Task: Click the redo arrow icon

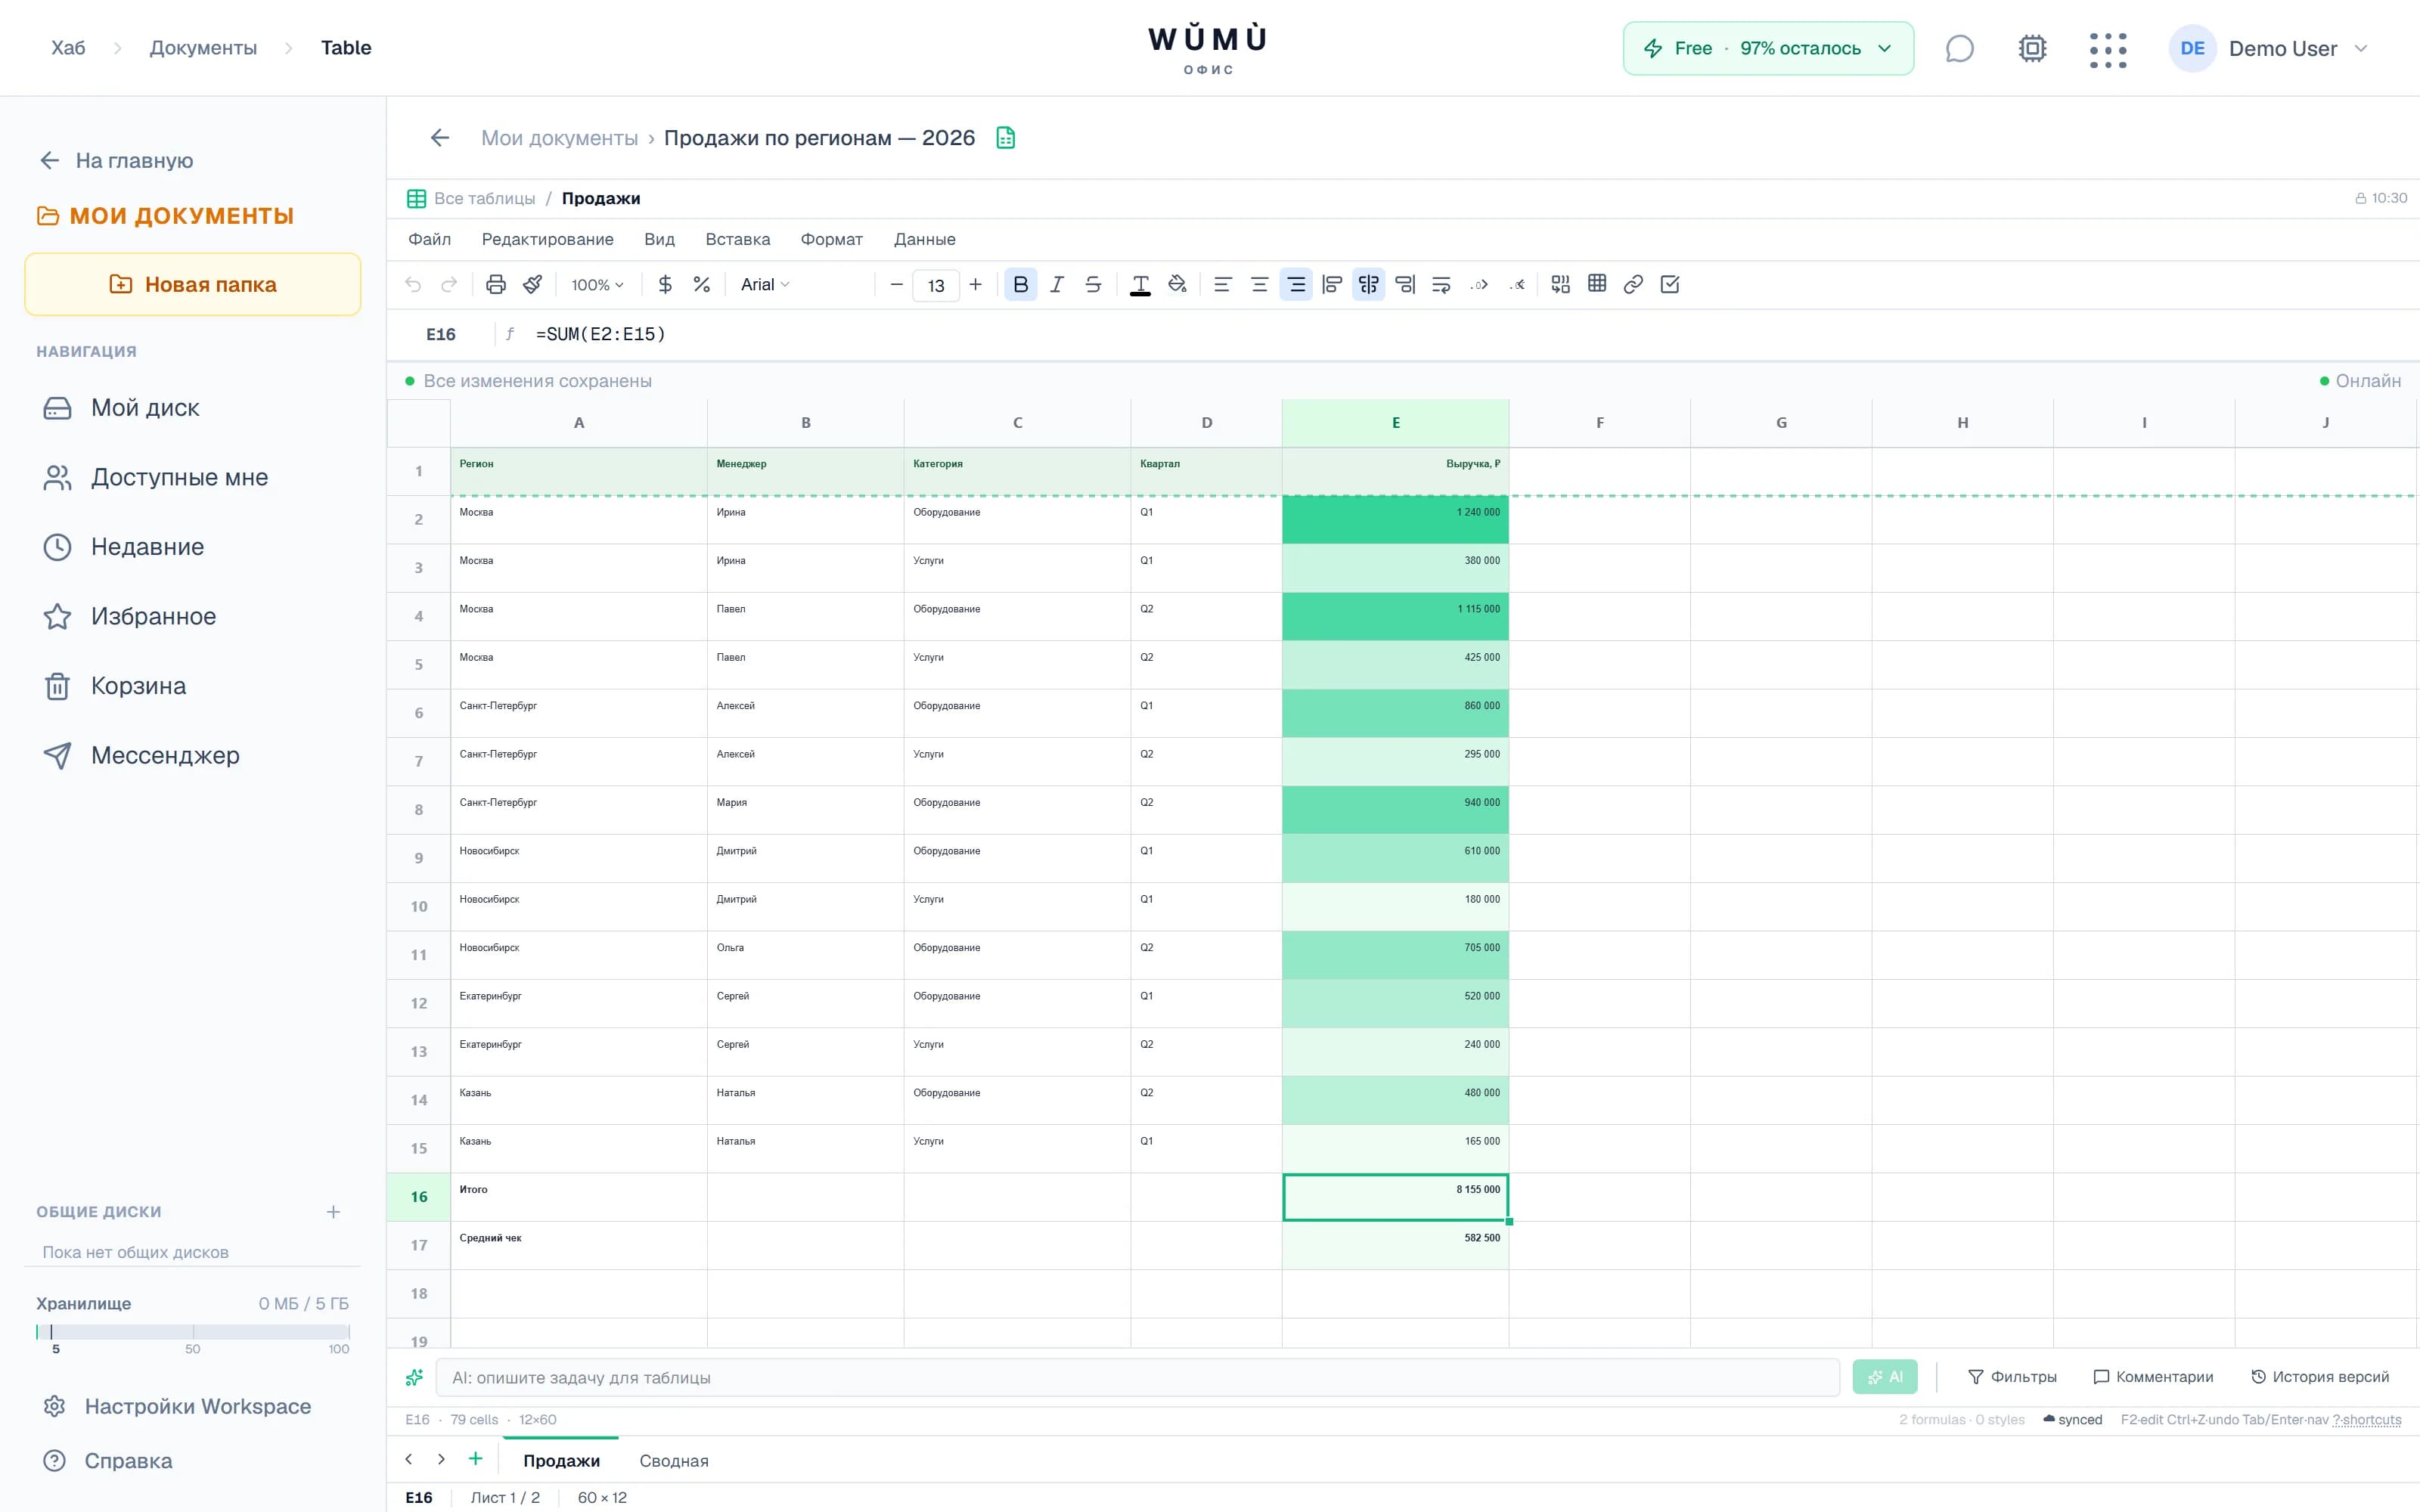Action: [x=450, y=285]
